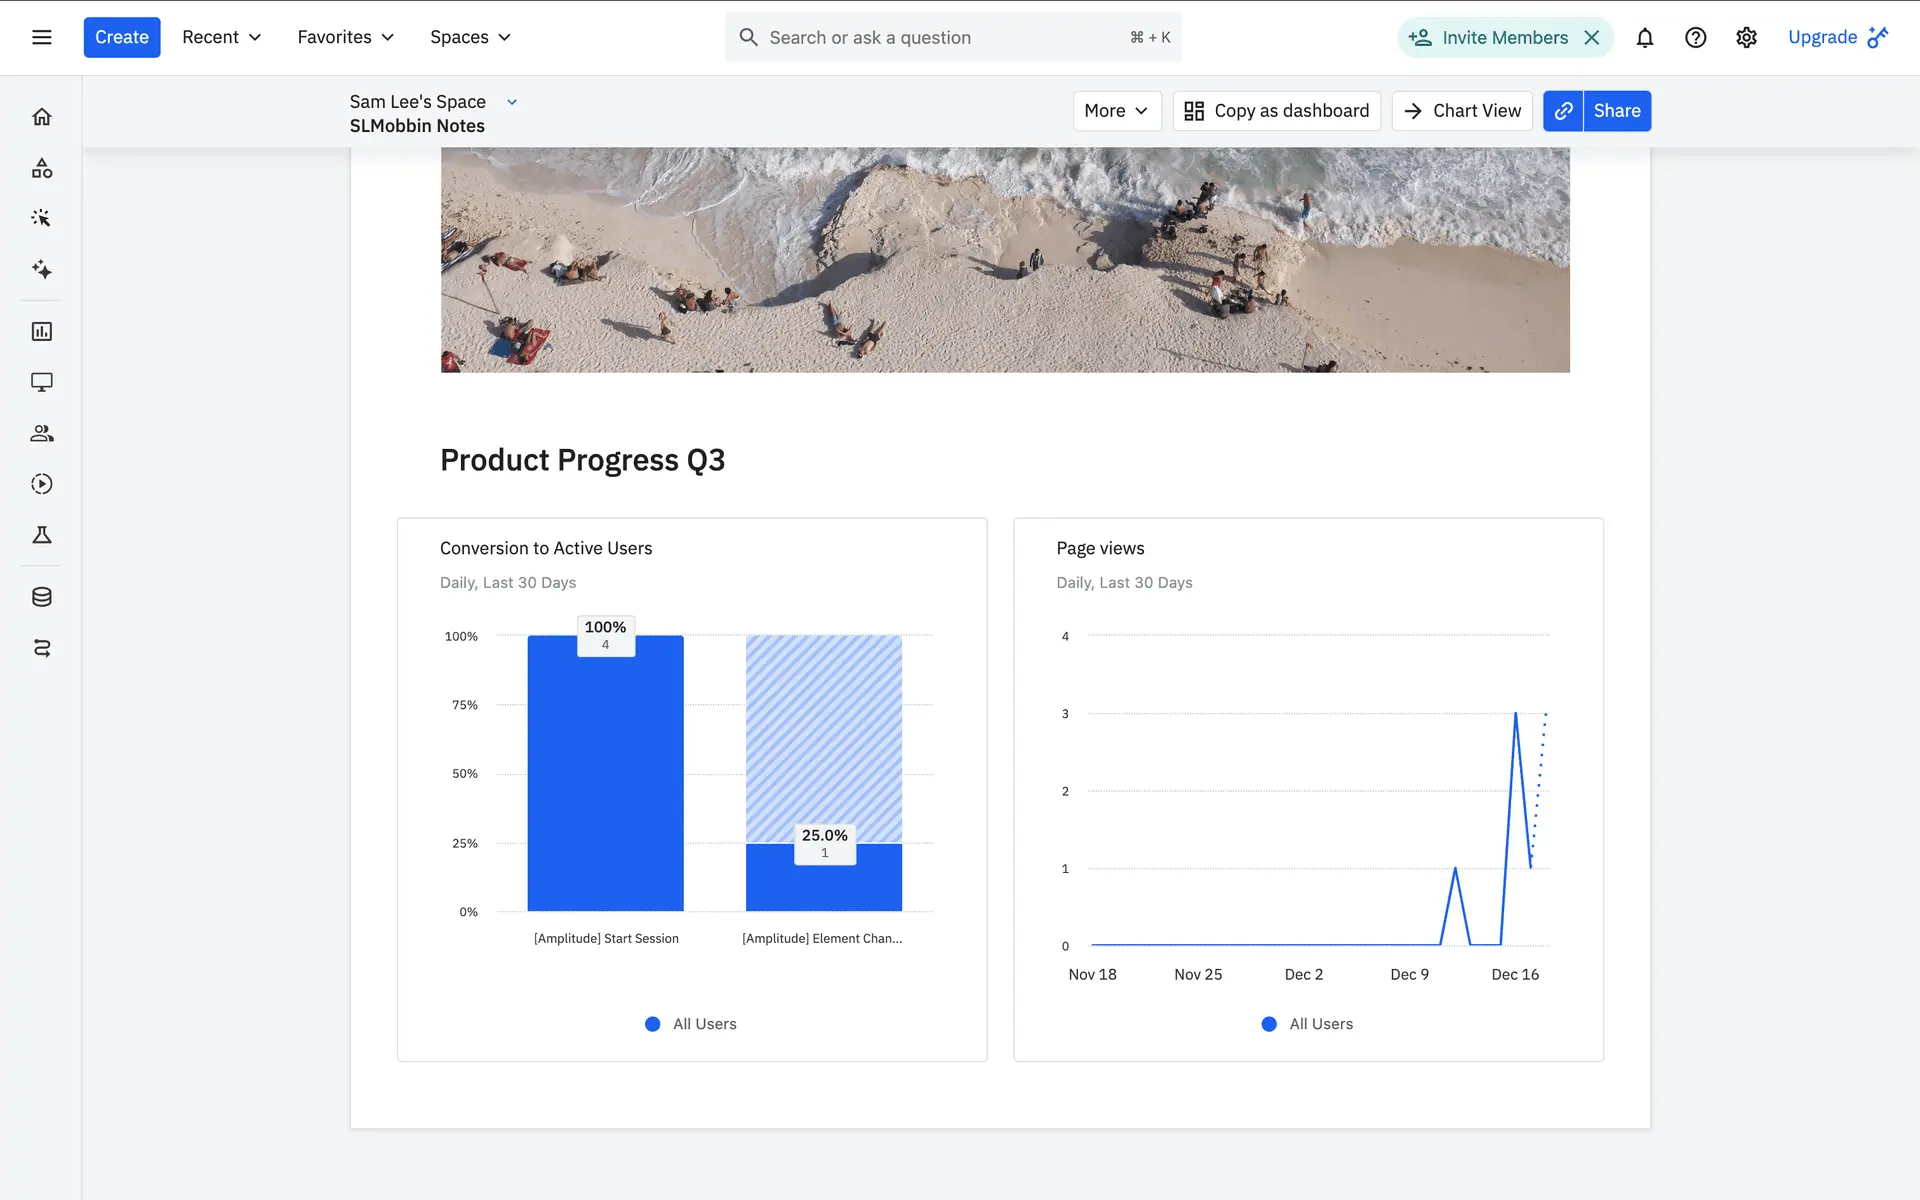Open the hamburger navigation menu
1920x1200 pixels.
pos(41,37)
